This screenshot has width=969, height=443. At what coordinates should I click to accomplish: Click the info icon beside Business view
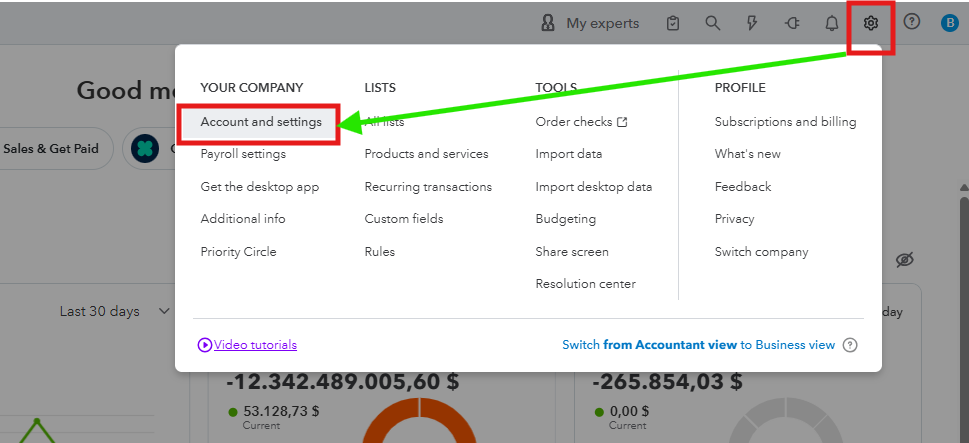[850, 345]
